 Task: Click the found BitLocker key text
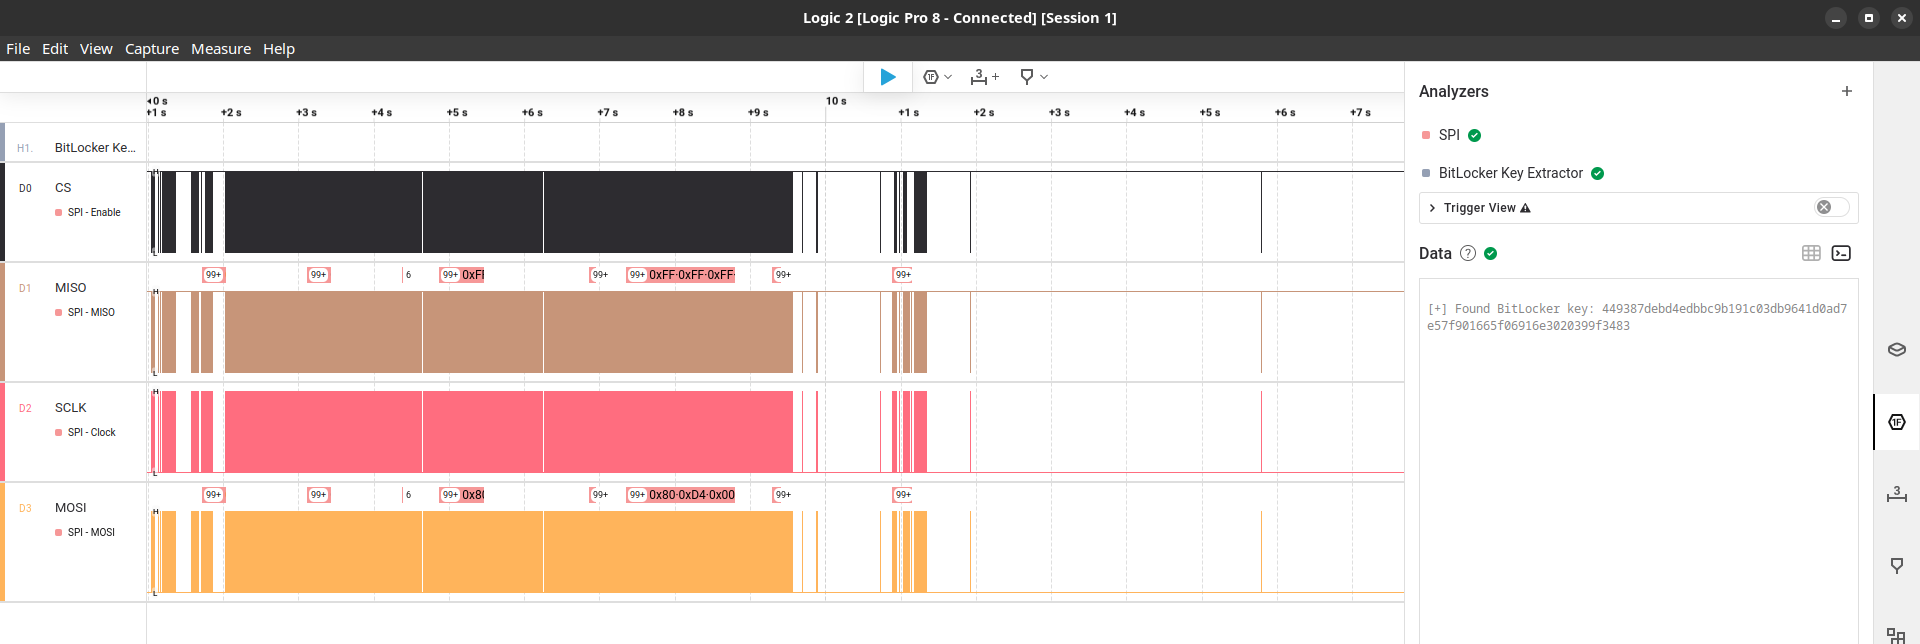tap(1637, 317)
